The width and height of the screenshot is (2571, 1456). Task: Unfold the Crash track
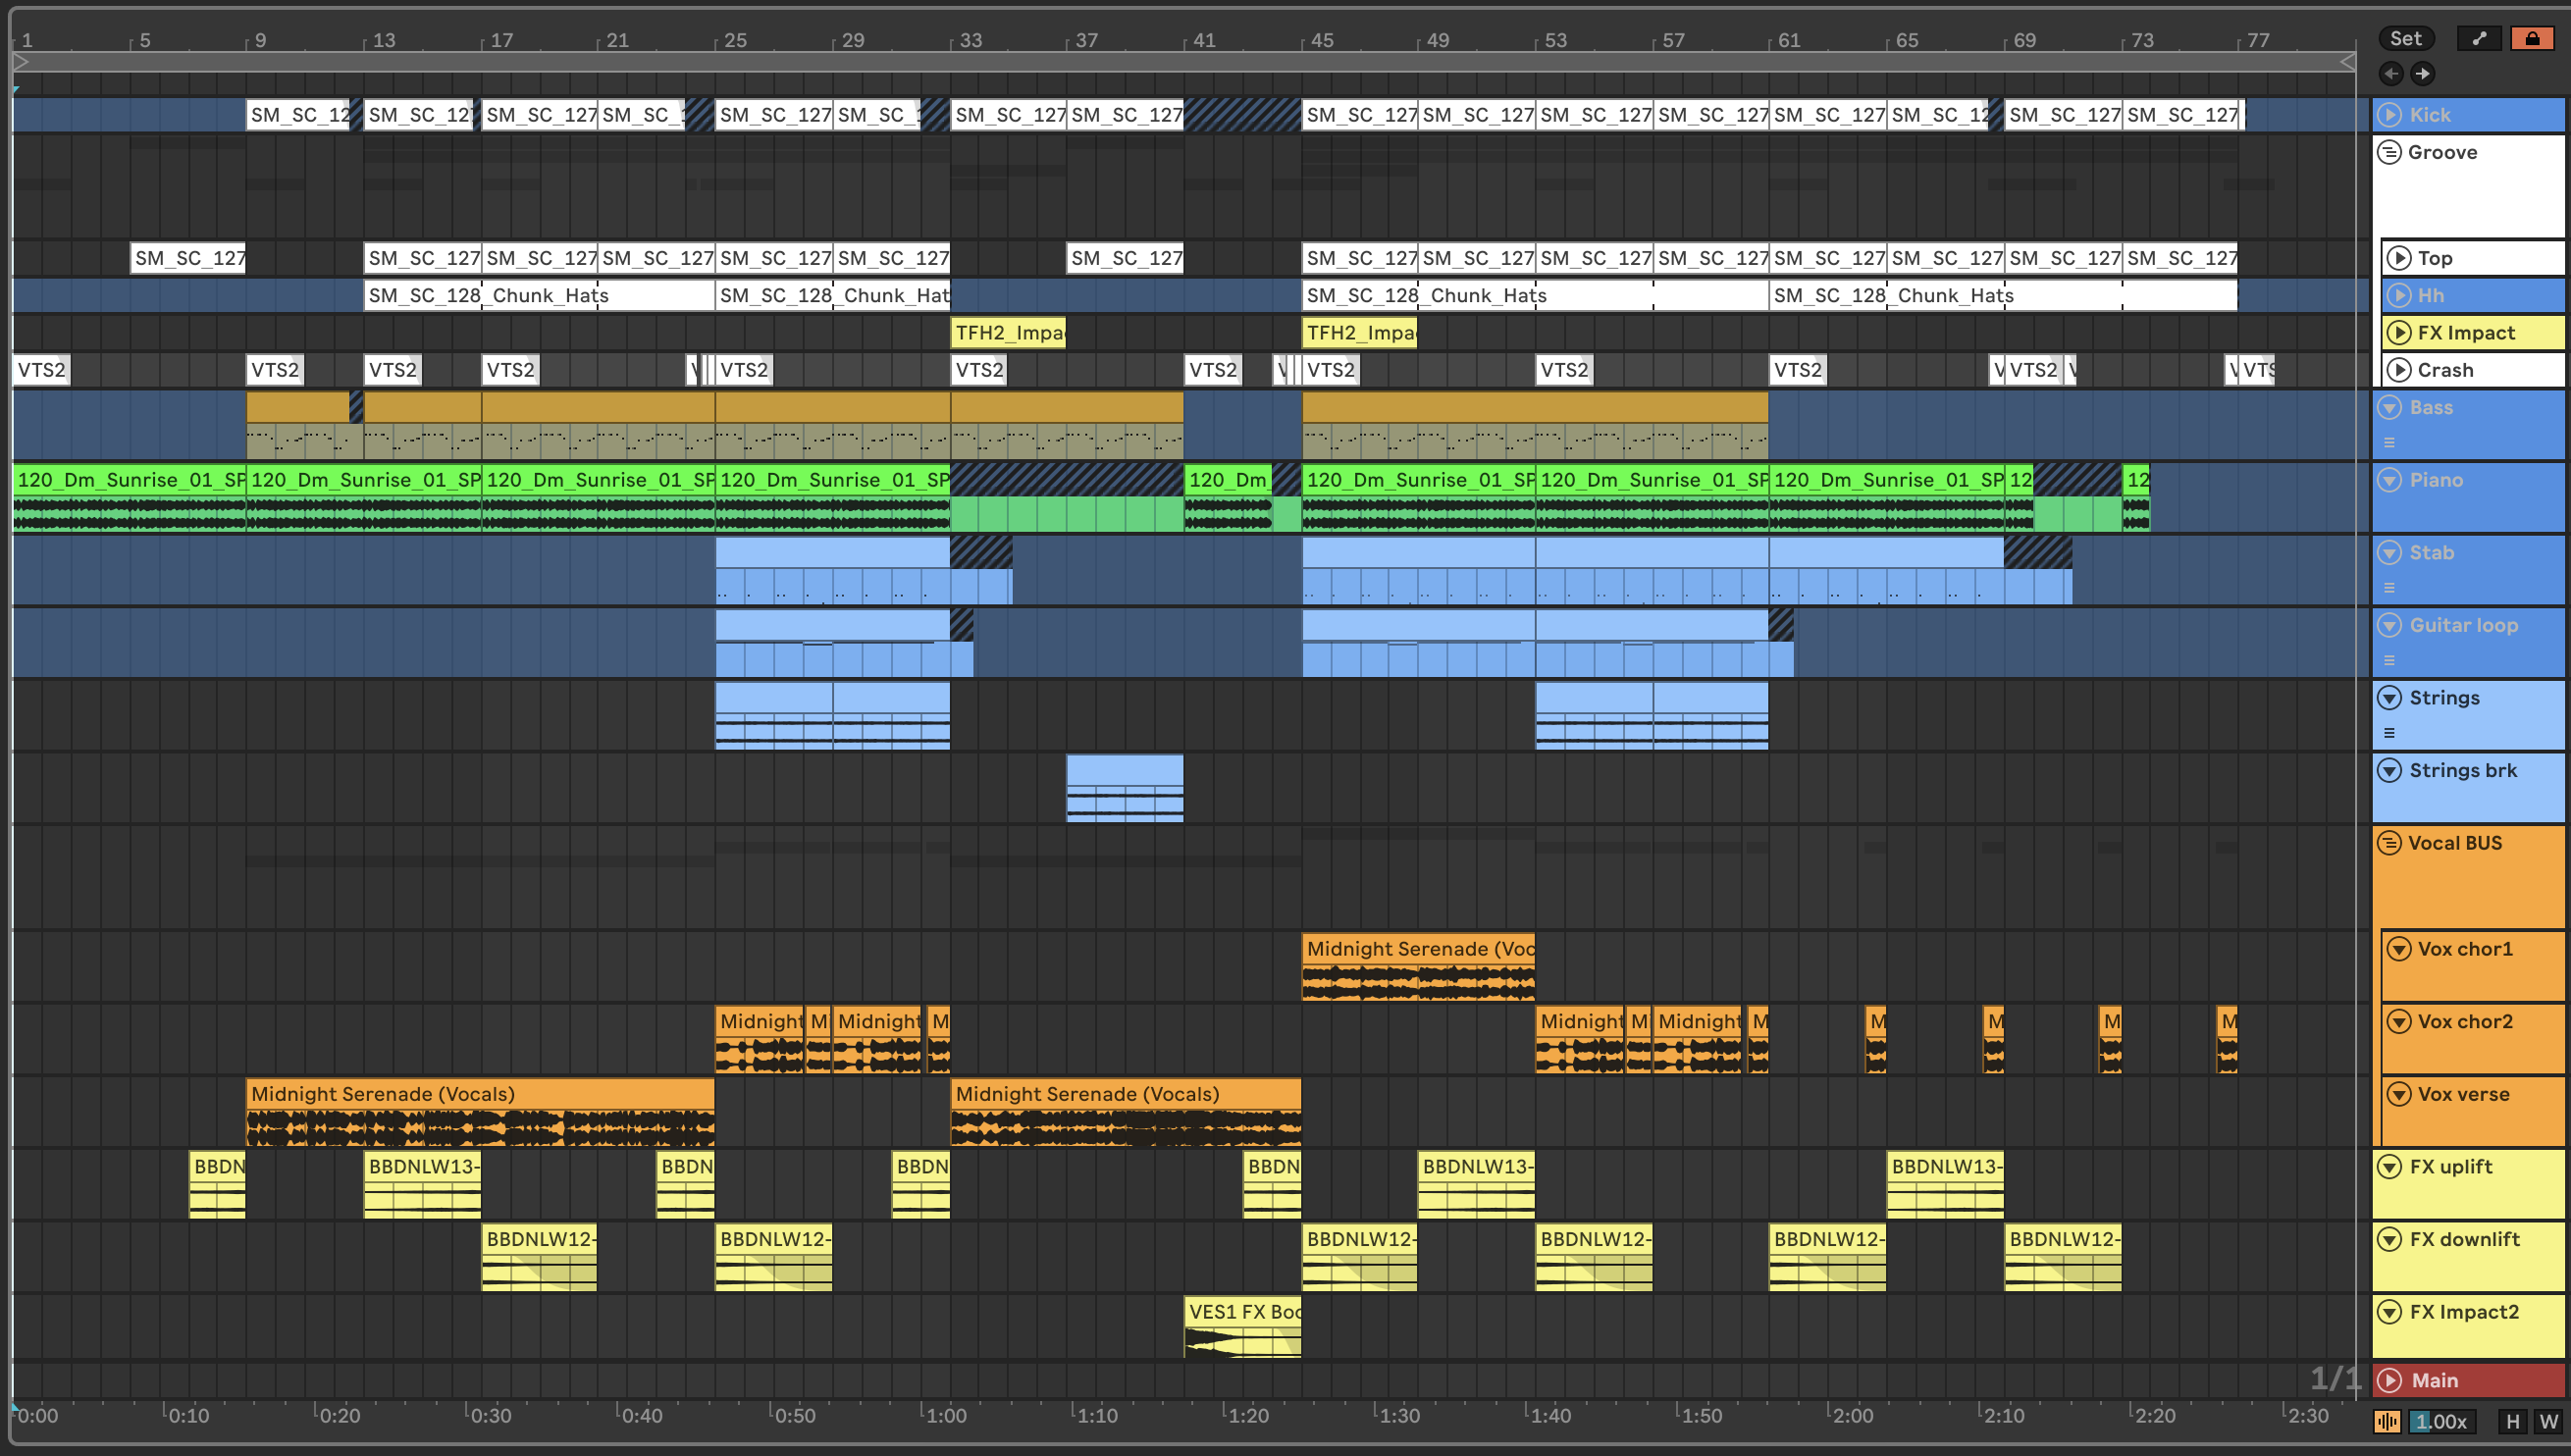click(x=2398, y=370)
